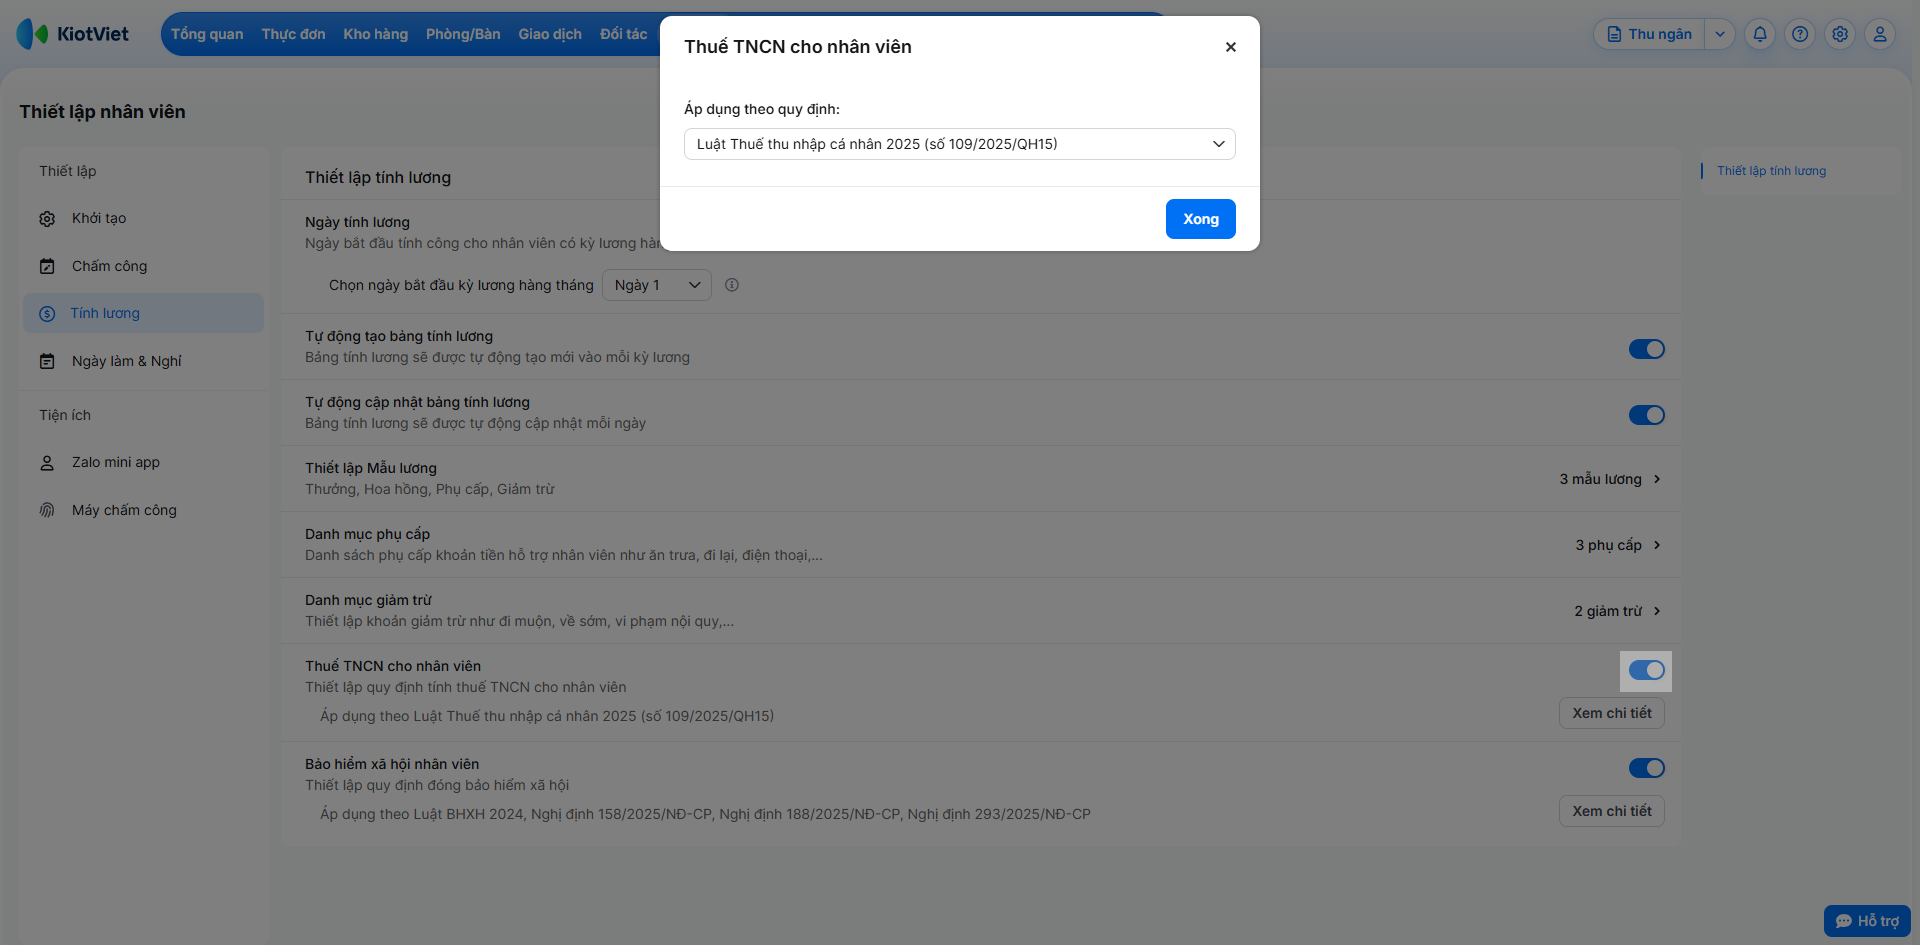Select Chấm công in sidebar

click(143, 266)
